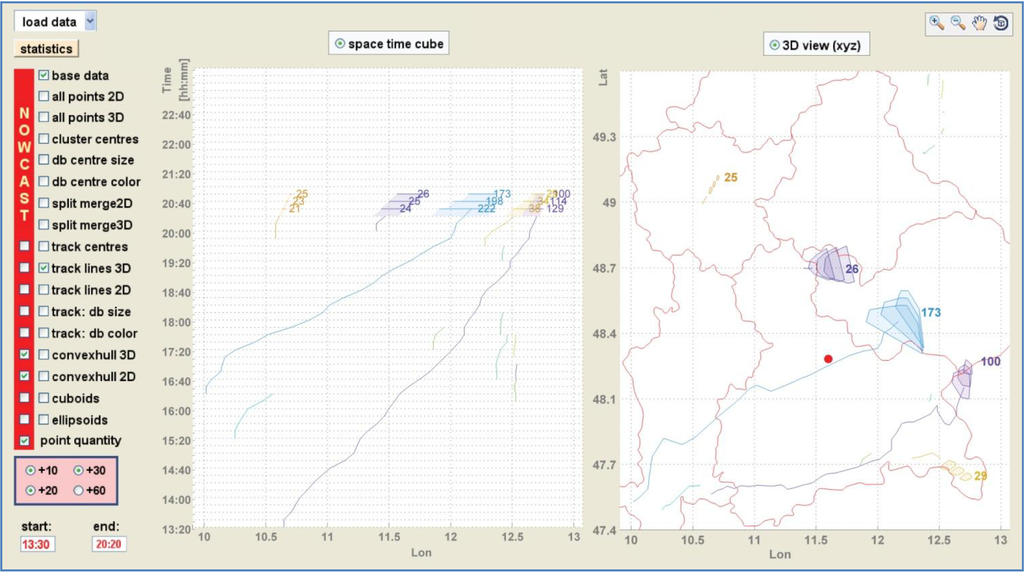Tick the base checkbox labeled track: db color

44,333
